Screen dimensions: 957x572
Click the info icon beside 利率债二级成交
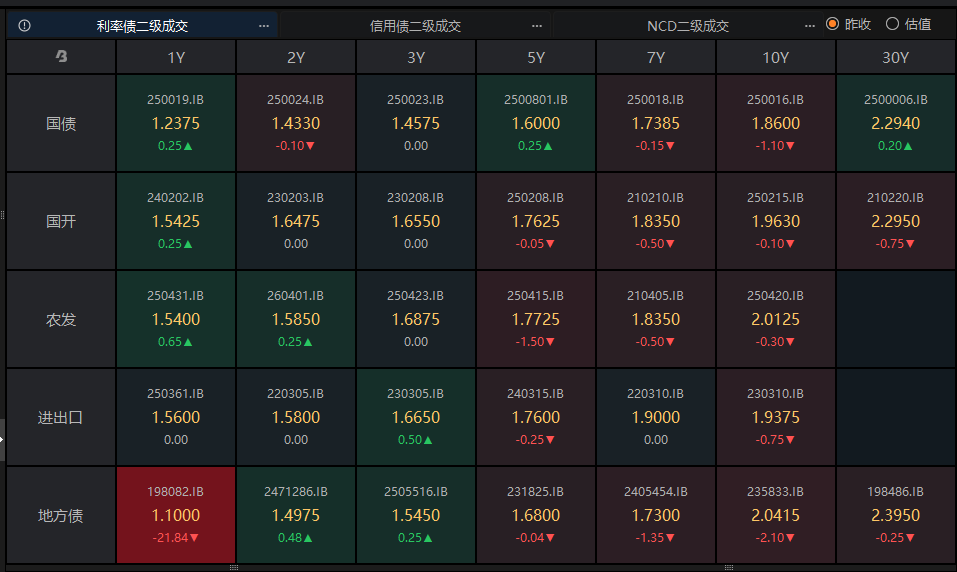[x=24, y=25]
